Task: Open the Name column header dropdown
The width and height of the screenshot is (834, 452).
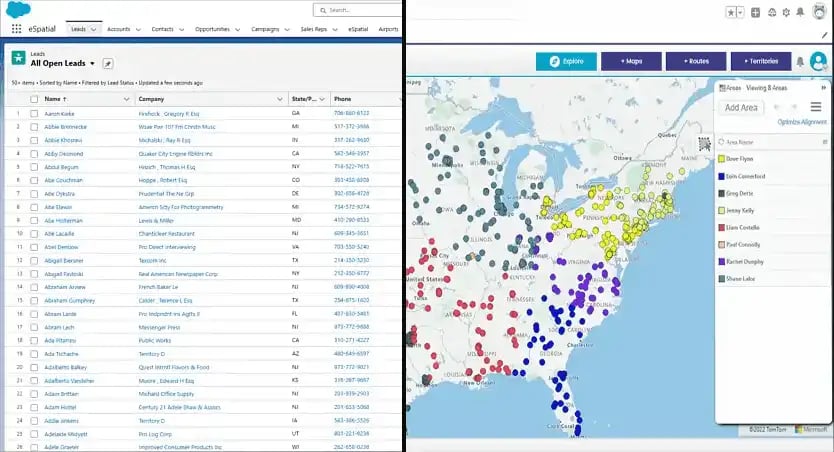Action: pyautogui.click(x=127, y=99)
